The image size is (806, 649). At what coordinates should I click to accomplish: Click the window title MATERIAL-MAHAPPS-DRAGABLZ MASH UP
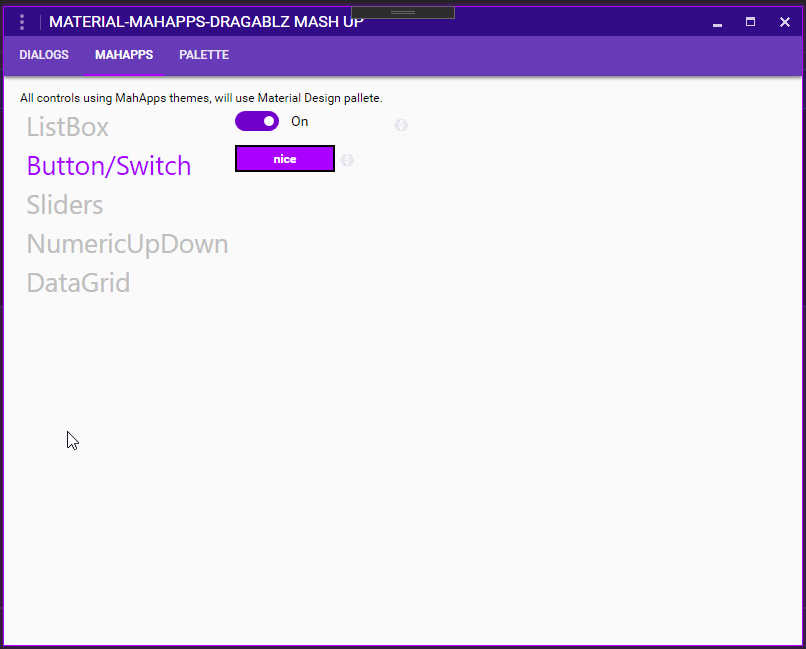pos(206,22)
